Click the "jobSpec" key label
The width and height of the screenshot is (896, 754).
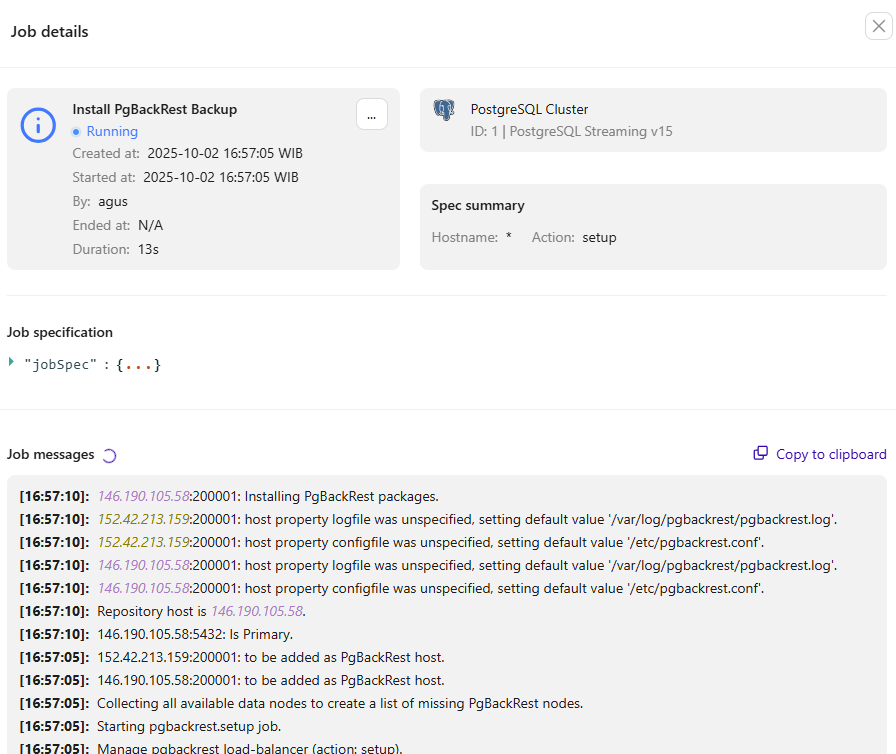point(60,366)
